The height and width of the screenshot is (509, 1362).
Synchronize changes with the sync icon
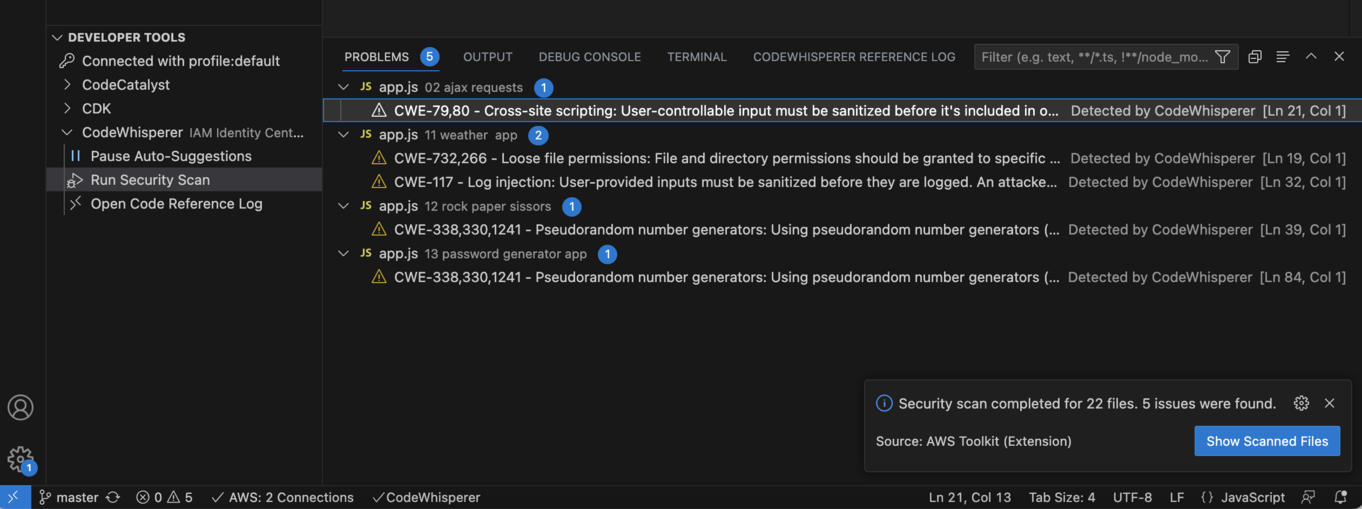[x=113, y=497]
